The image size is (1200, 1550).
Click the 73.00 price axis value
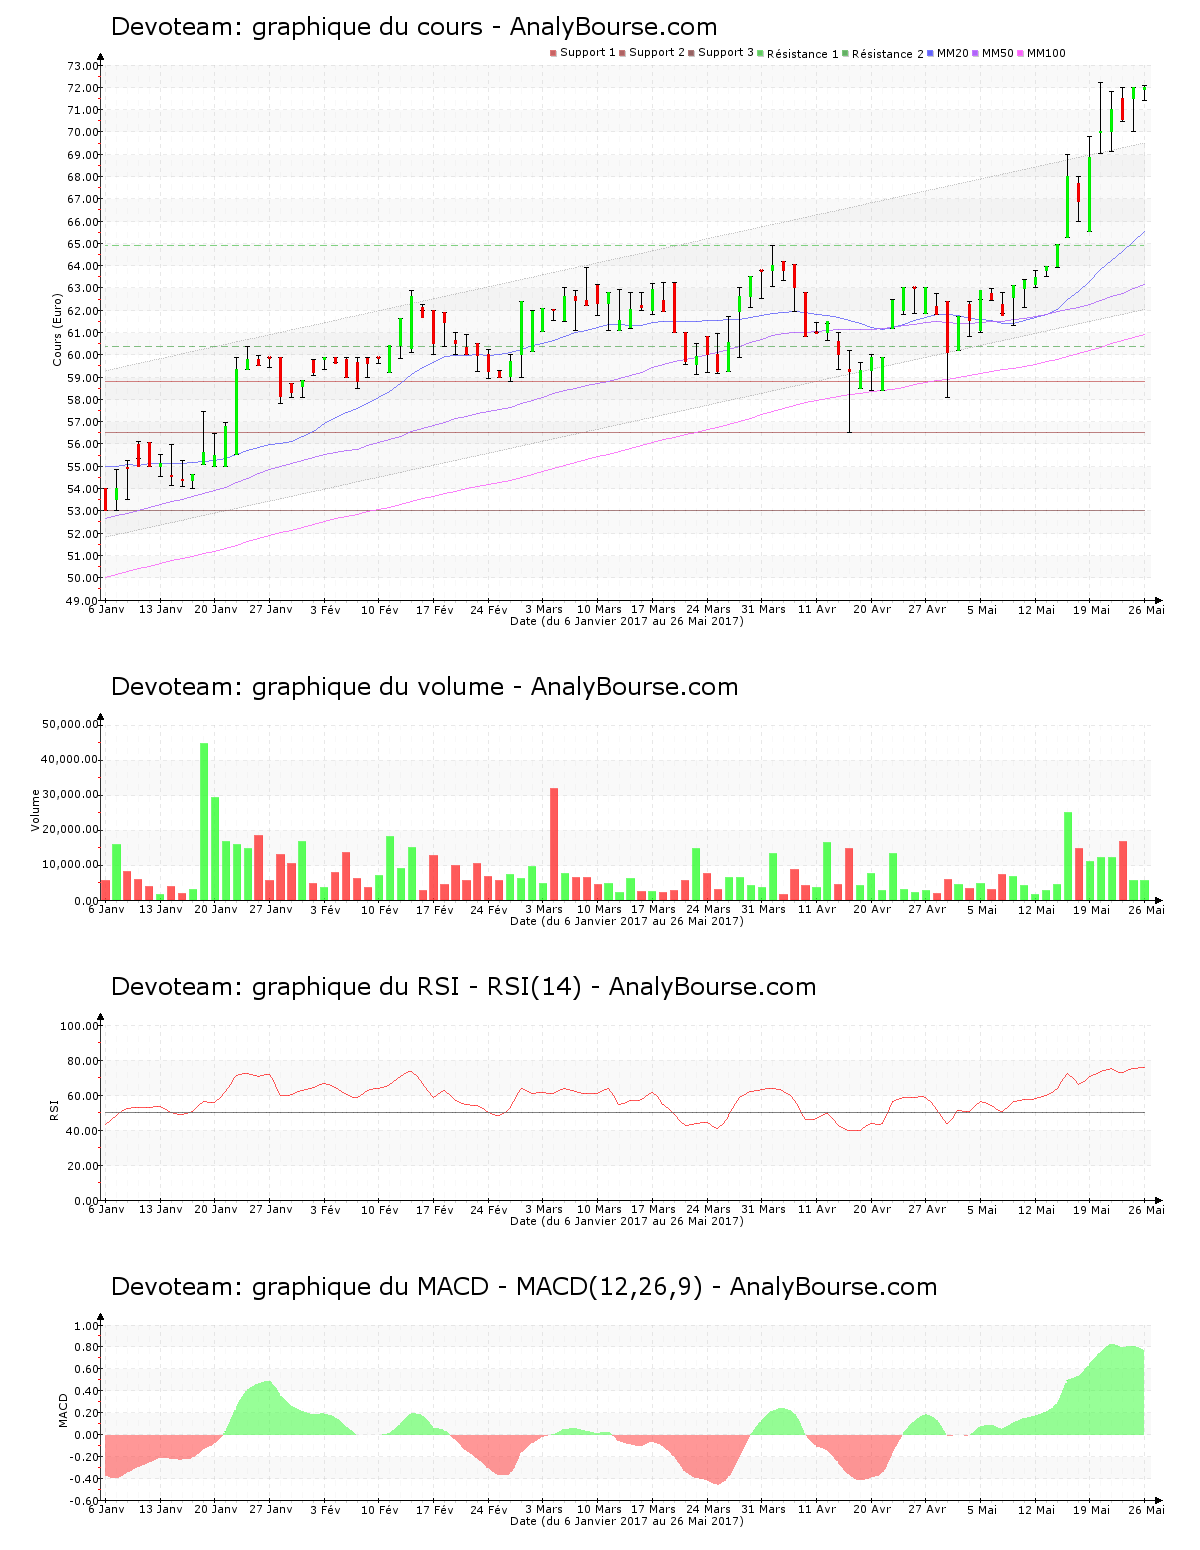(83, 66)
